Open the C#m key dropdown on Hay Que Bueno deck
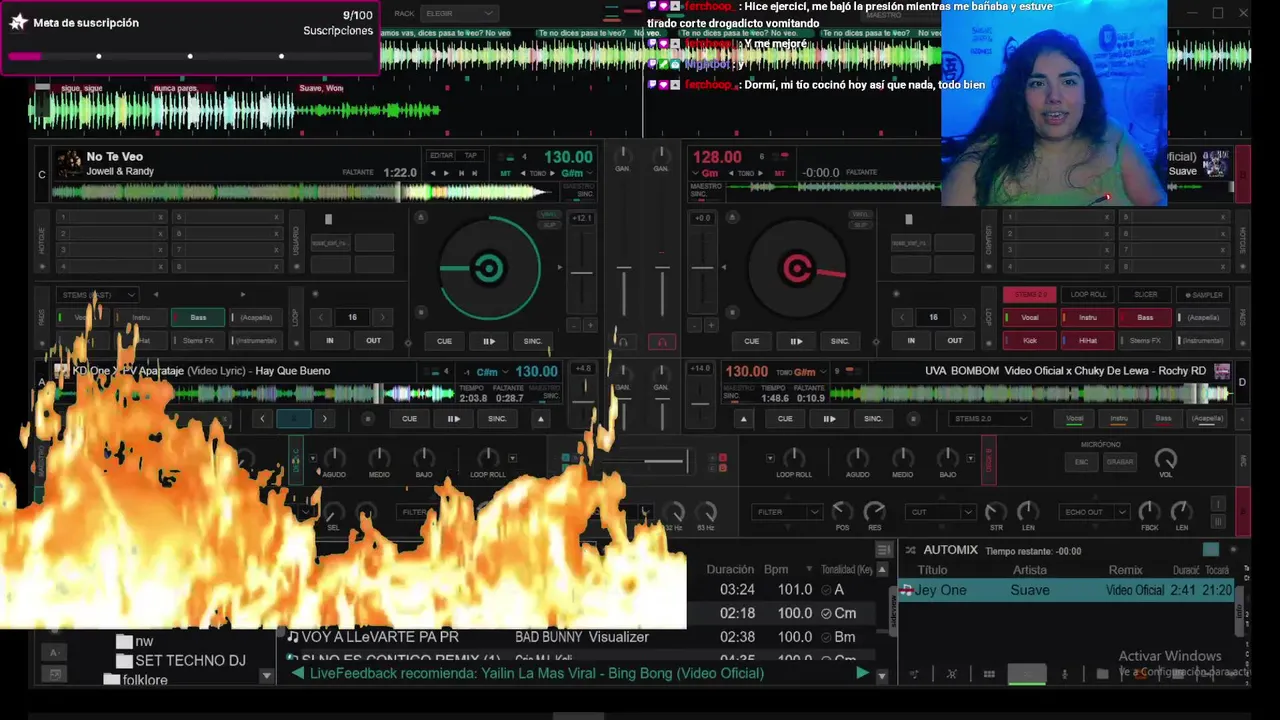Viewport: 1280px width, 720px height. point(492,372)
